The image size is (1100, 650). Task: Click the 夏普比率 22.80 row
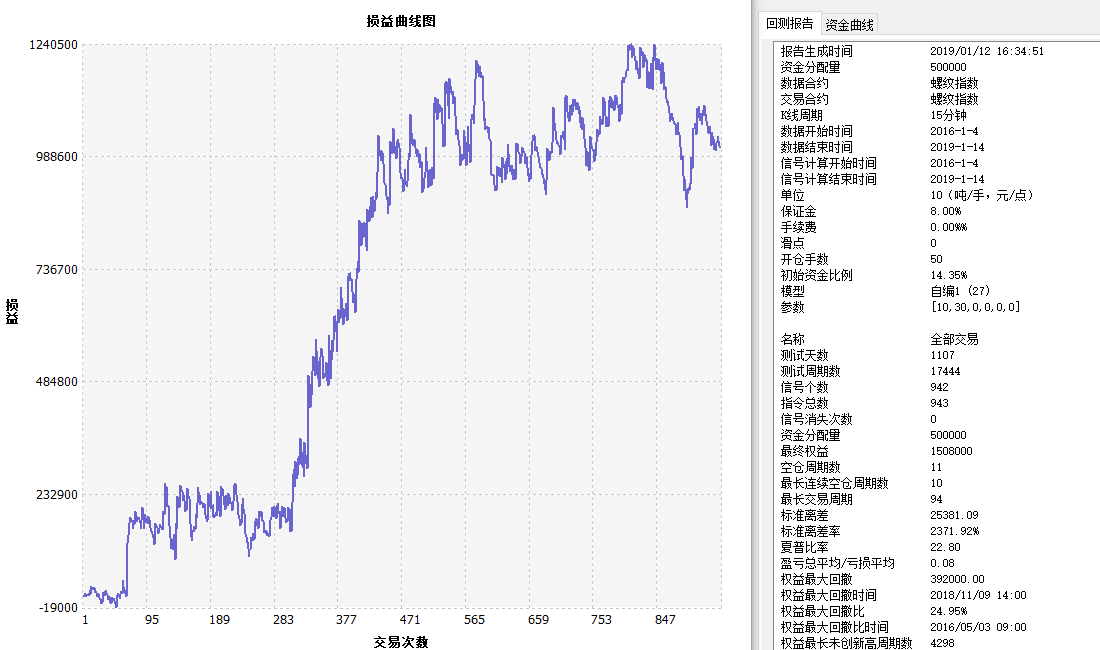point(804,547)
